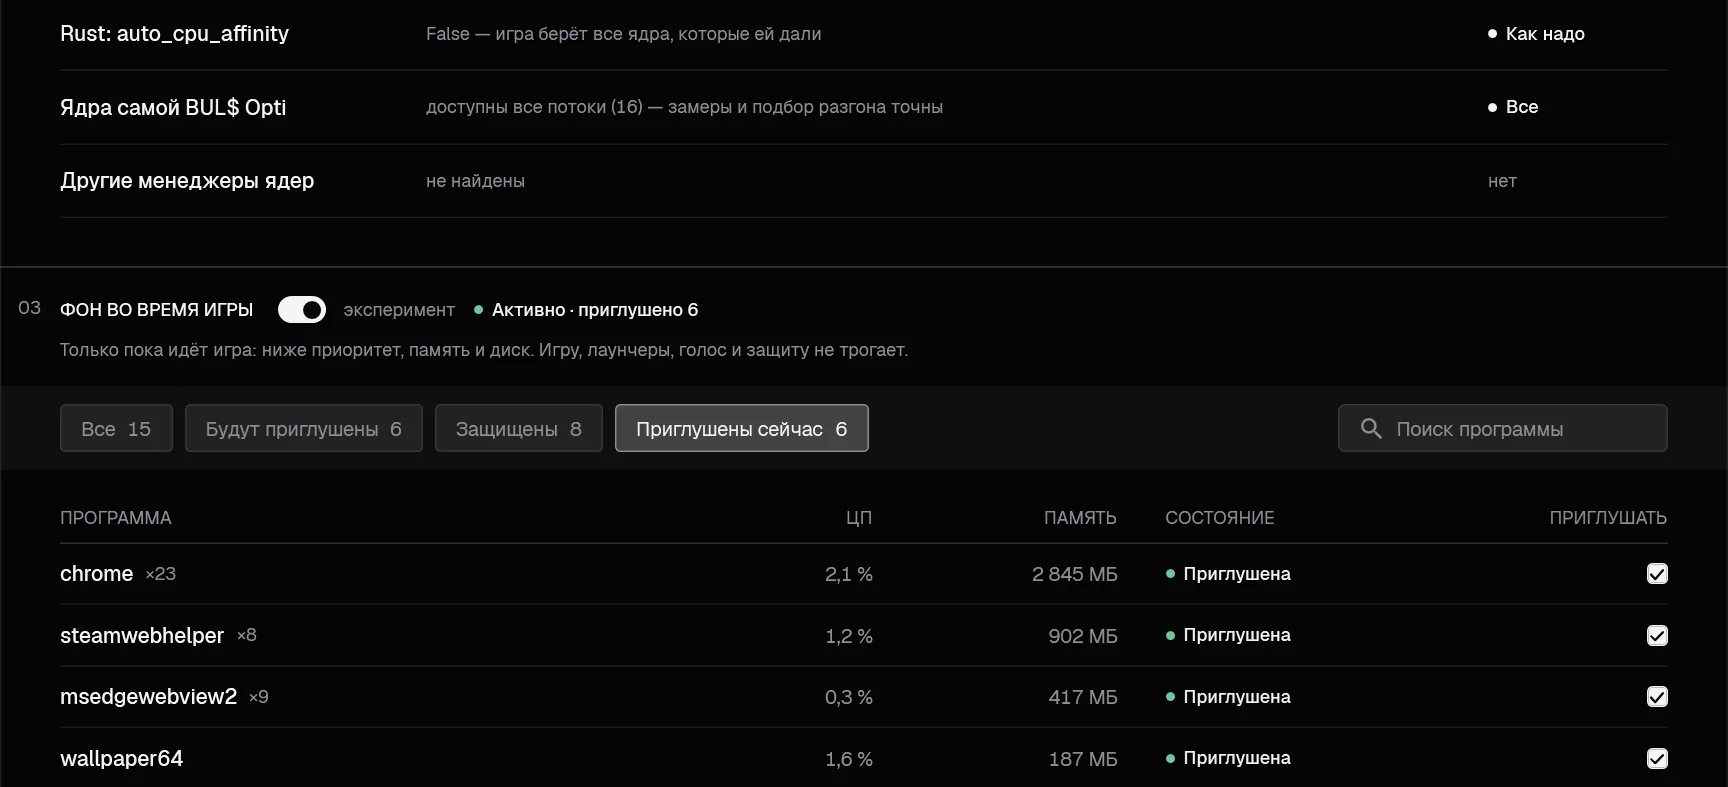
Task: Click msedgewebview2's memory '417 МБ'
Action: (x=1083, y=697)
